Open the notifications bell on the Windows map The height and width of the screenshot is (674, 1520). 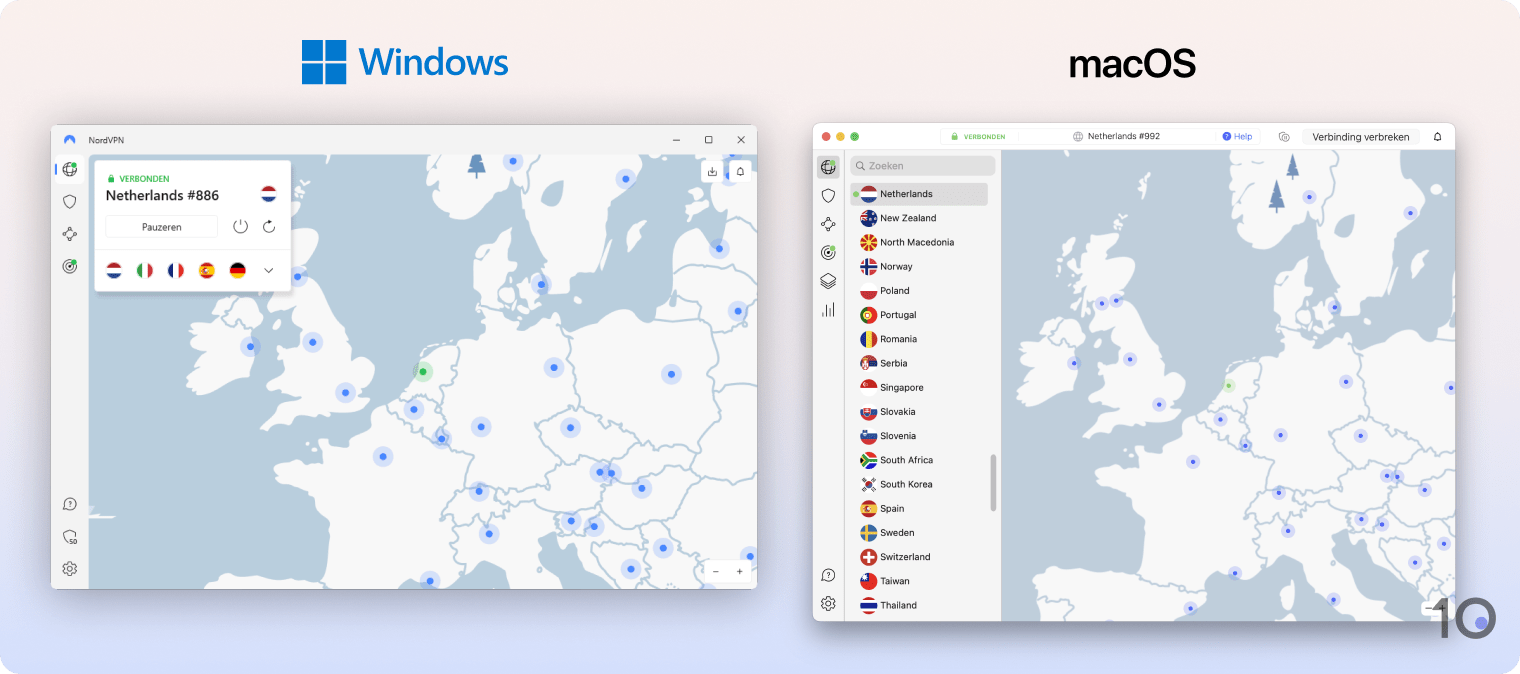[740, 171]
